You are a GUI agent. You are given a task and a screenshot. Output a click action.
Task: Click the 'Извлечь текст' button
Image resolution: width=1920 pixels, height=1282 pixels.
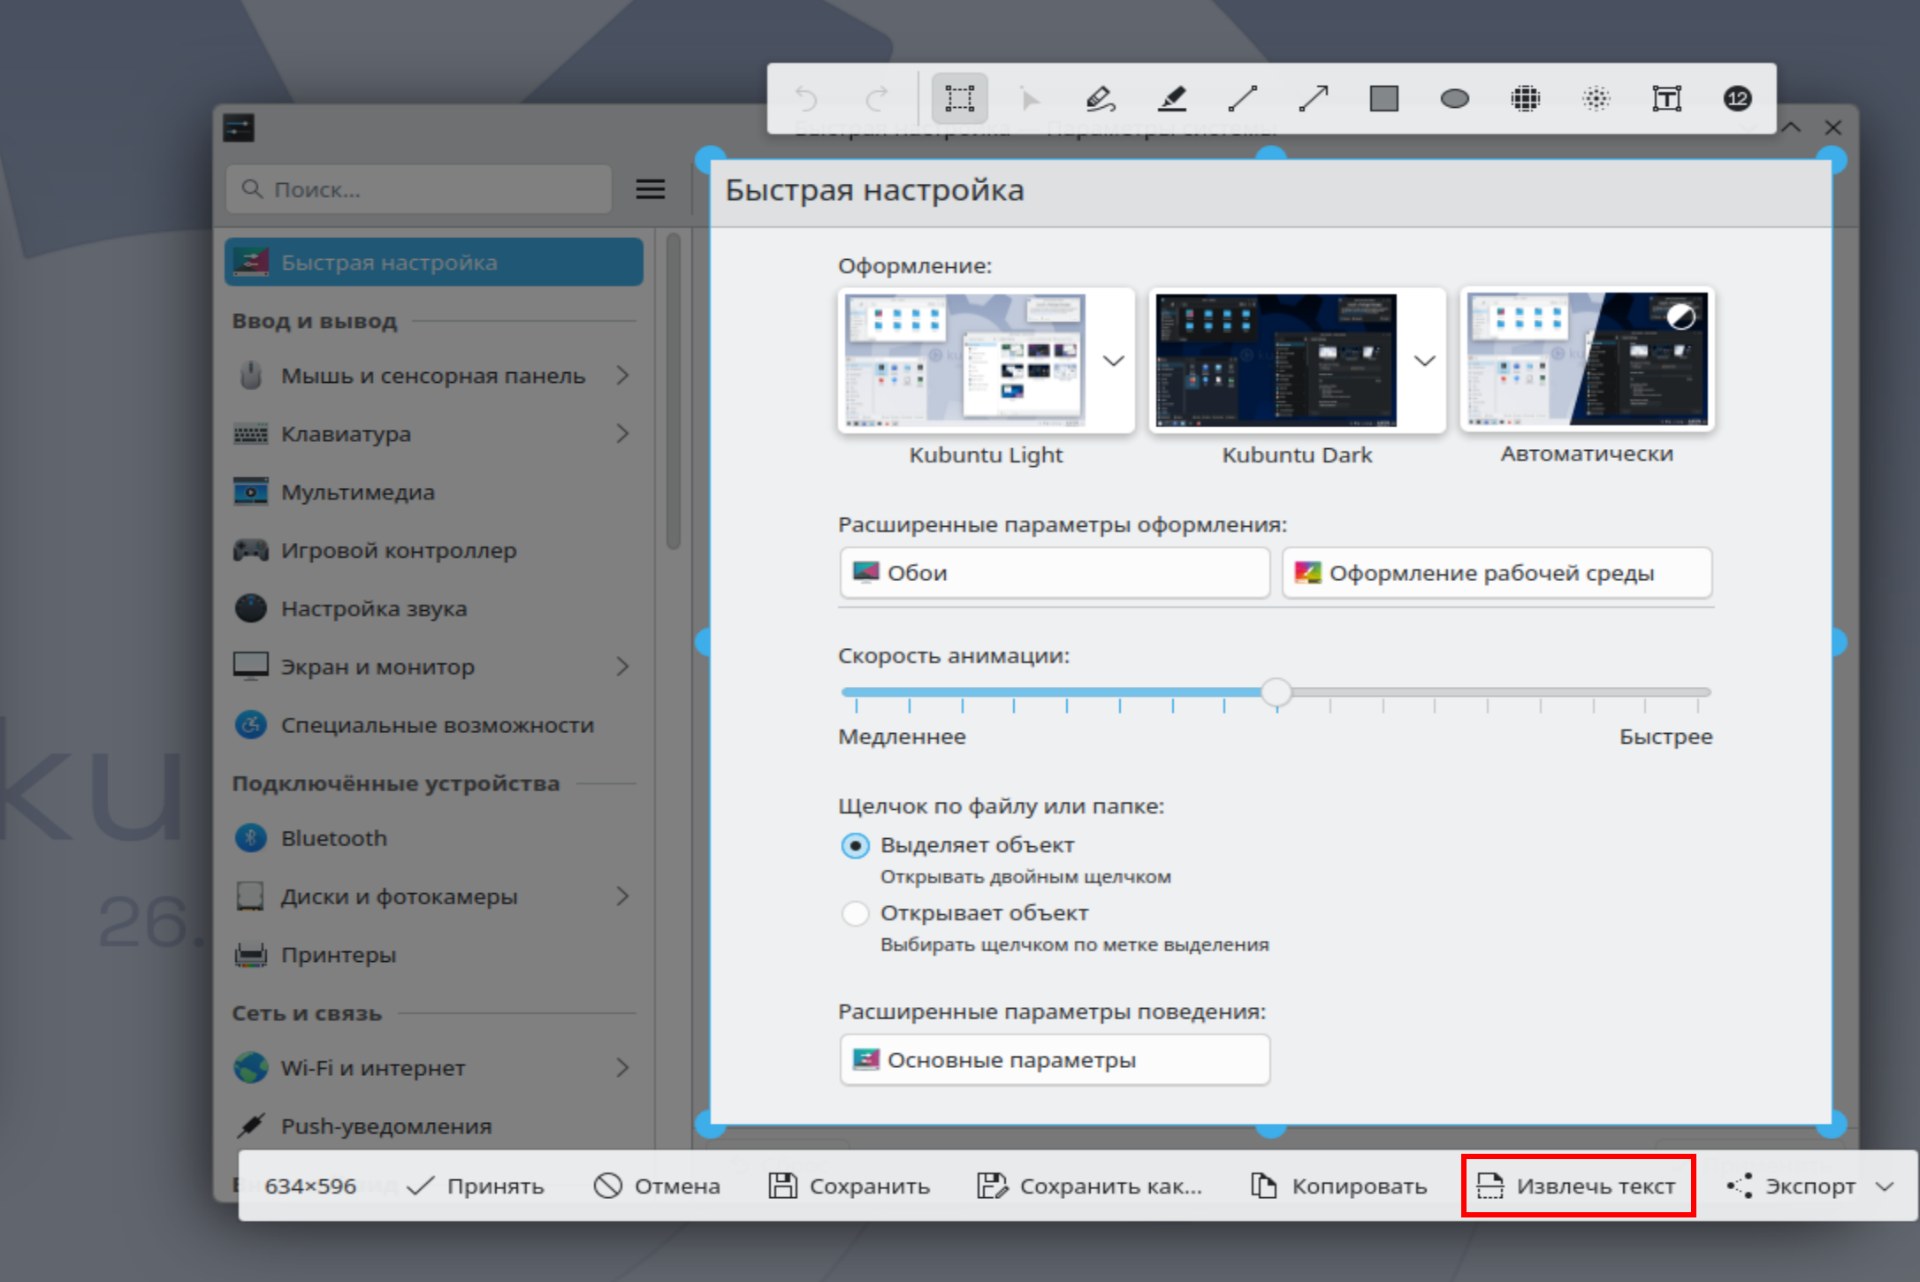1577,1186
